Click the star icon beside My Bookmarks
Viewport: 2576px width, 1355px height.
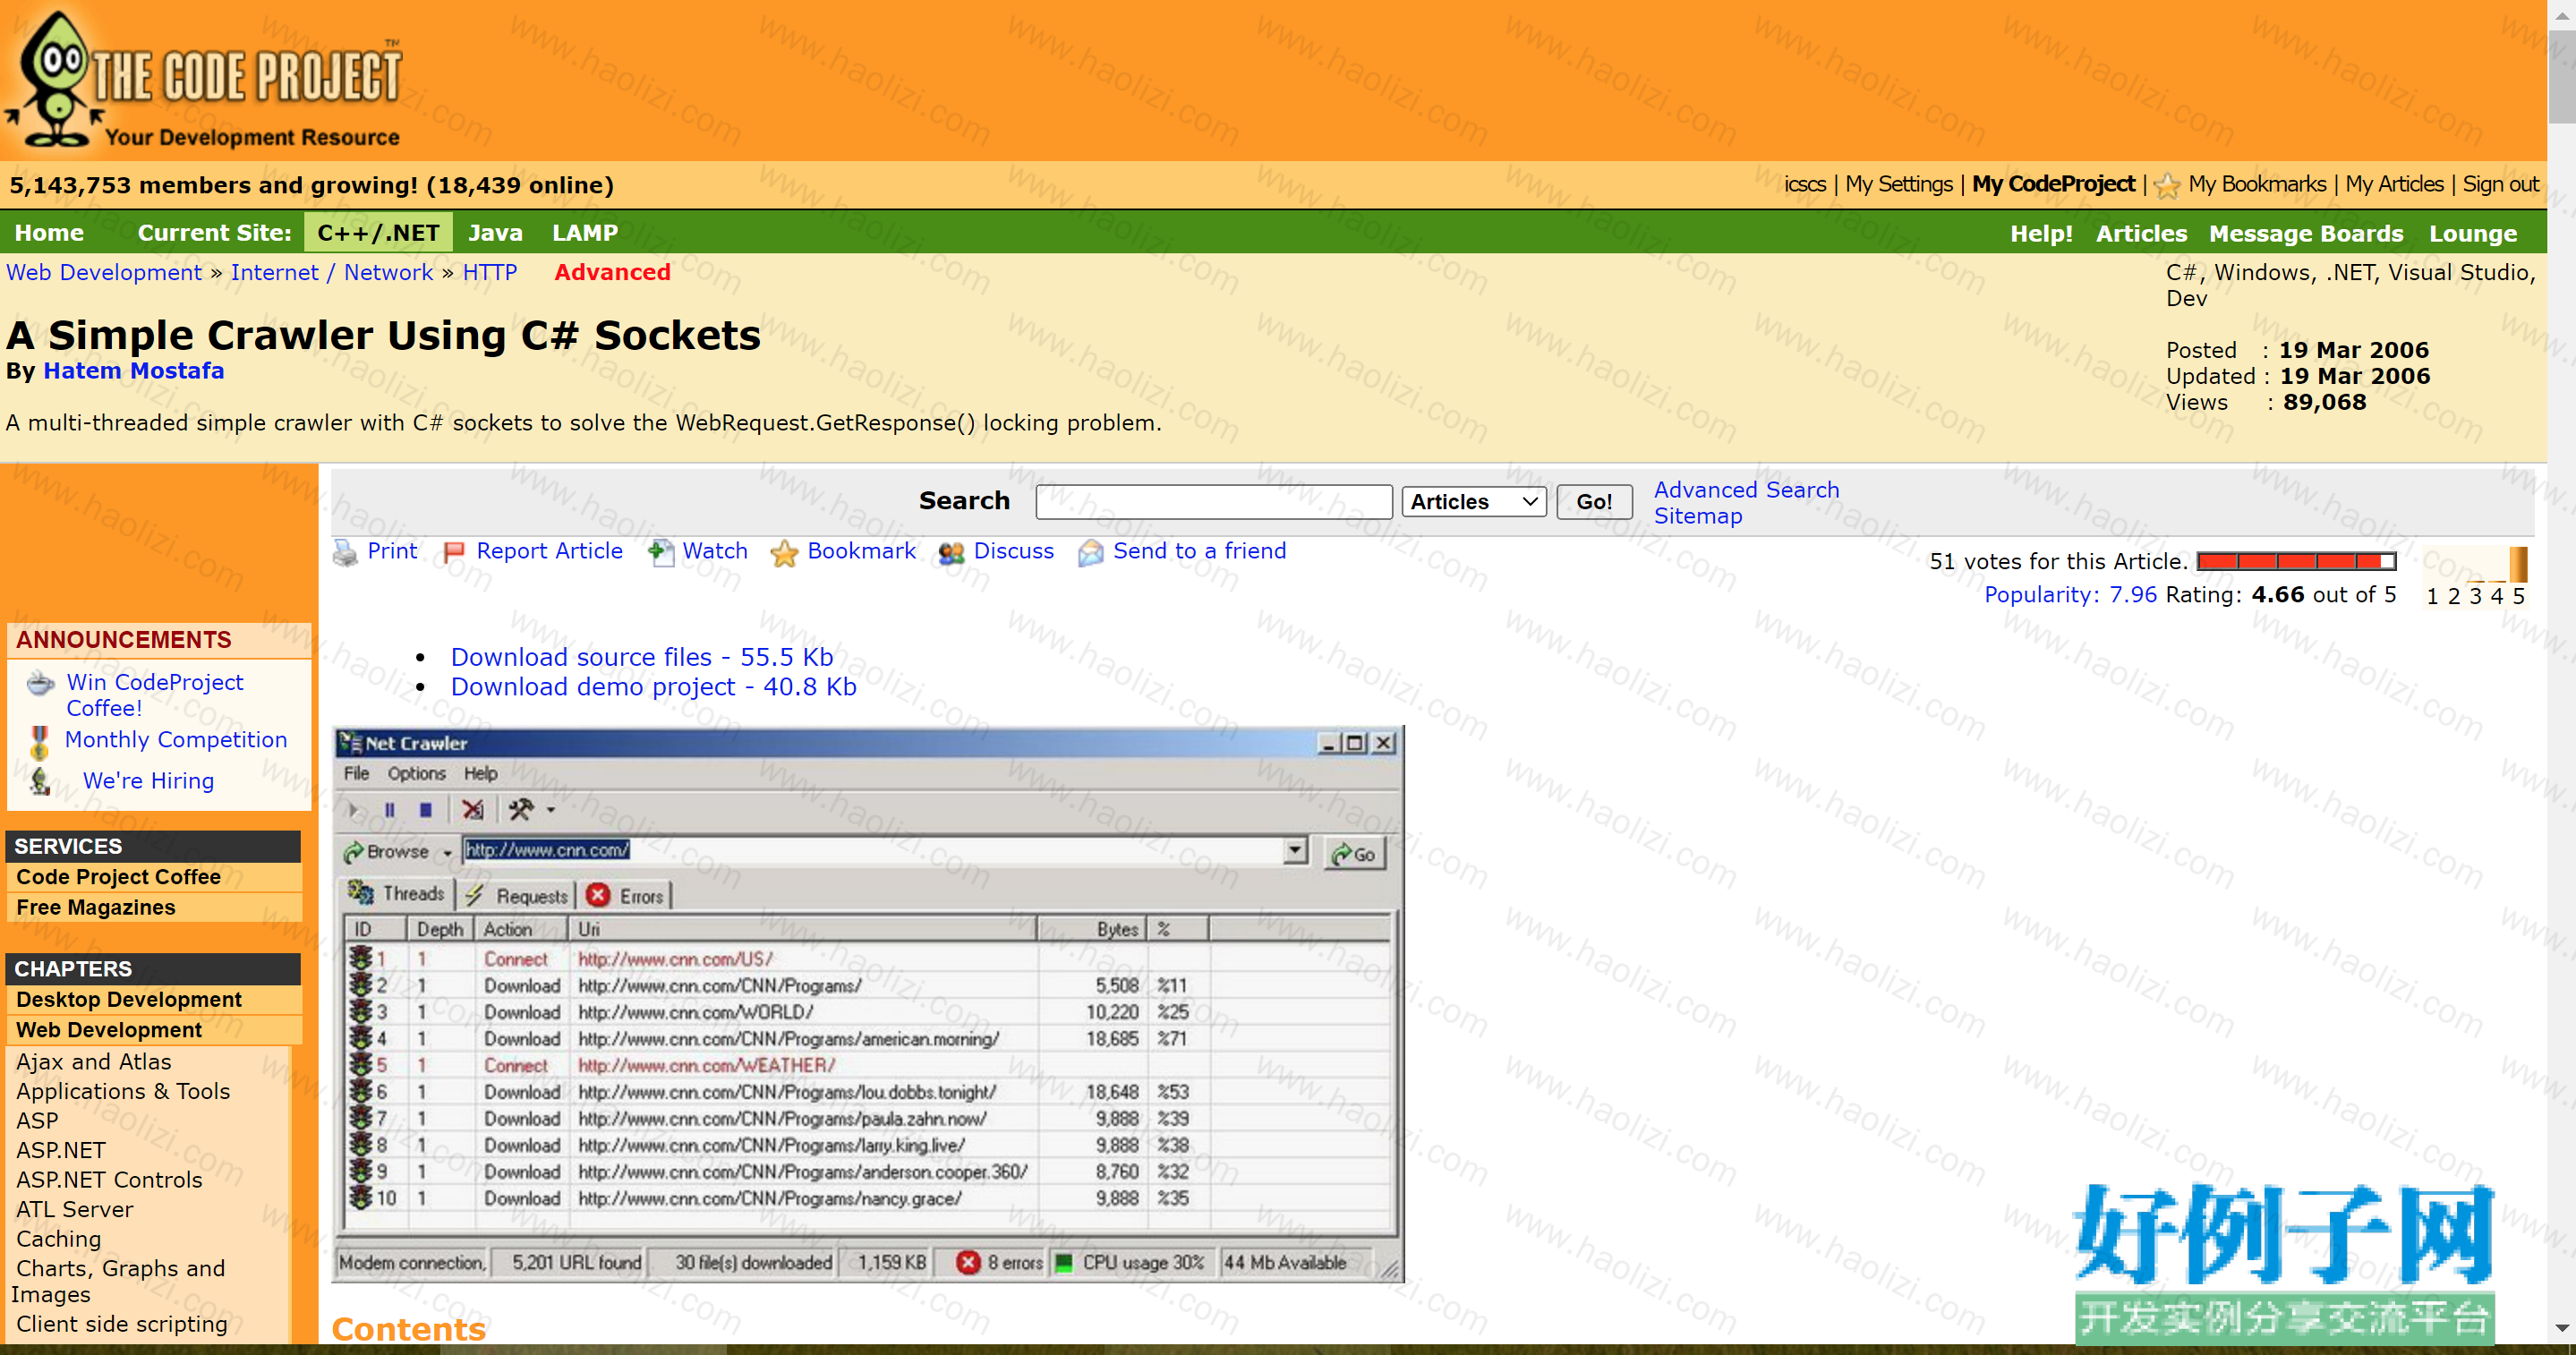[2167, 185]
